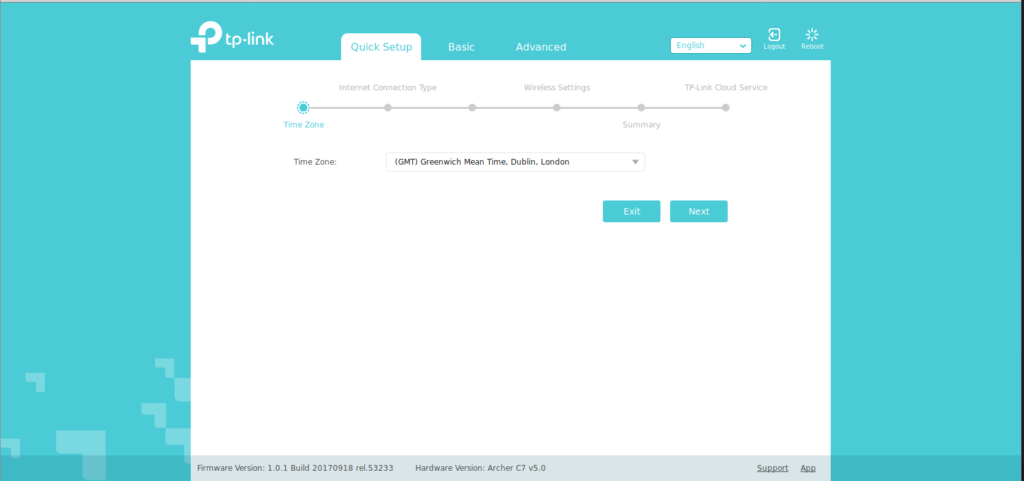1024x481 pixels.
Task: Click the Next button
Action: tap(698, 211)
